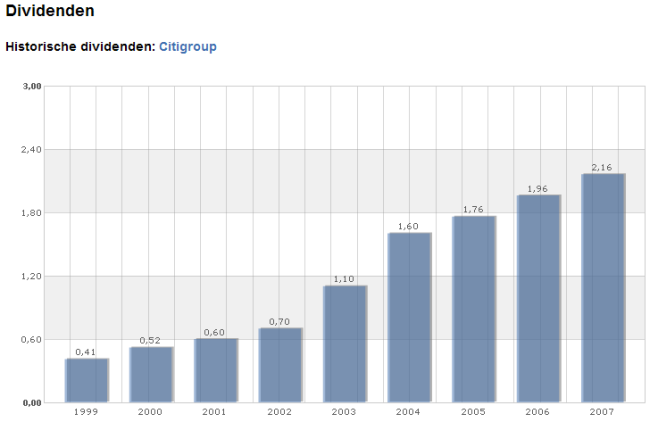Click the 1,10 value label
Viewport: 650px width, 422px height.
344,279
